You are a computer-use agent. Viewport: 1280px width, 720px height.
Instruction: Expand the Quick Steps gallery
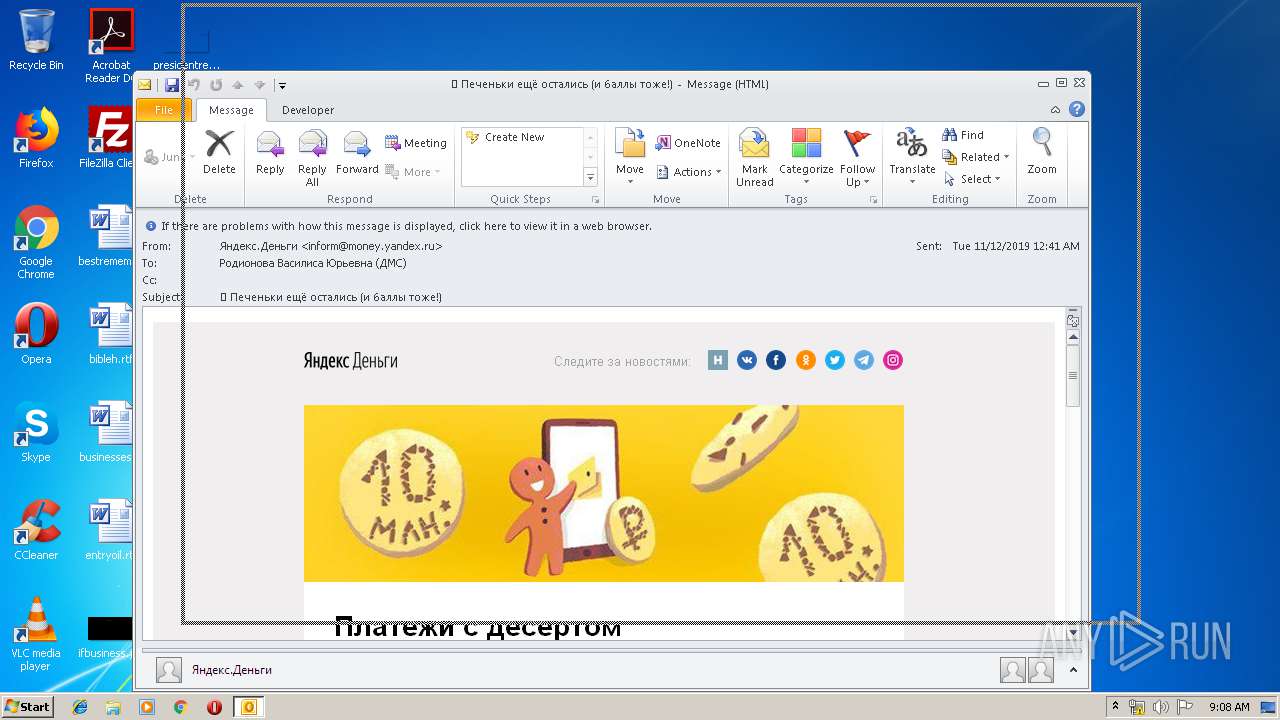click(590, 177)
